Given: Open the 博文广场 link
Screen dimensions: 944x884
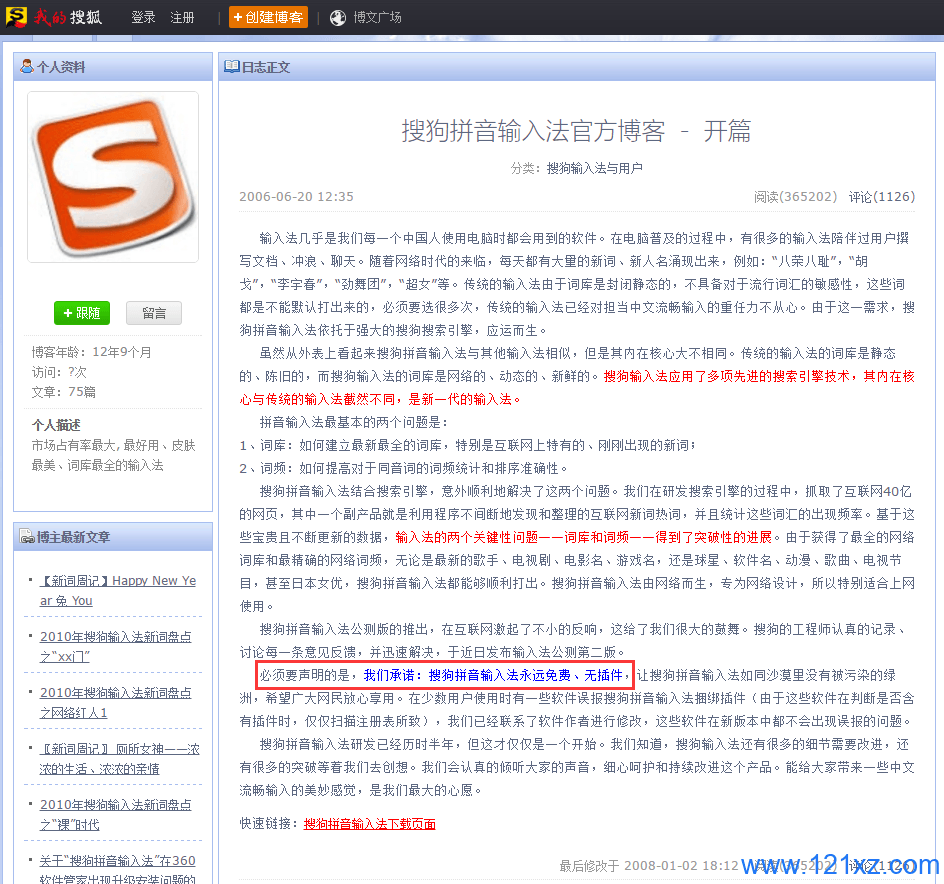Looking at the screenshot, I should tap(377, 17).
